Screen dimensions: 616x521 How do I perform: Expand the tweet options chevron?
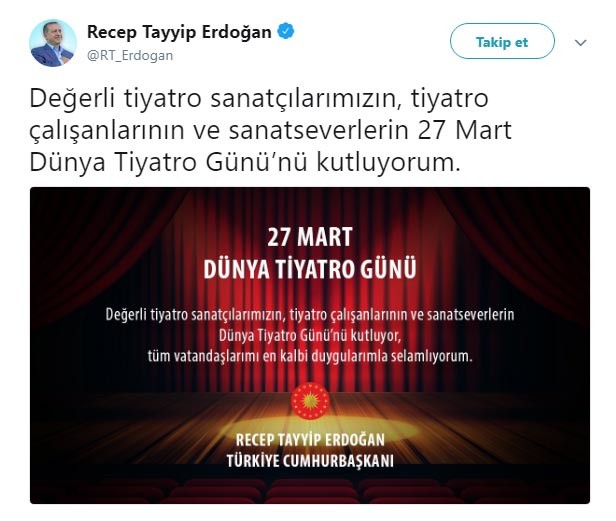coord(581,42)
